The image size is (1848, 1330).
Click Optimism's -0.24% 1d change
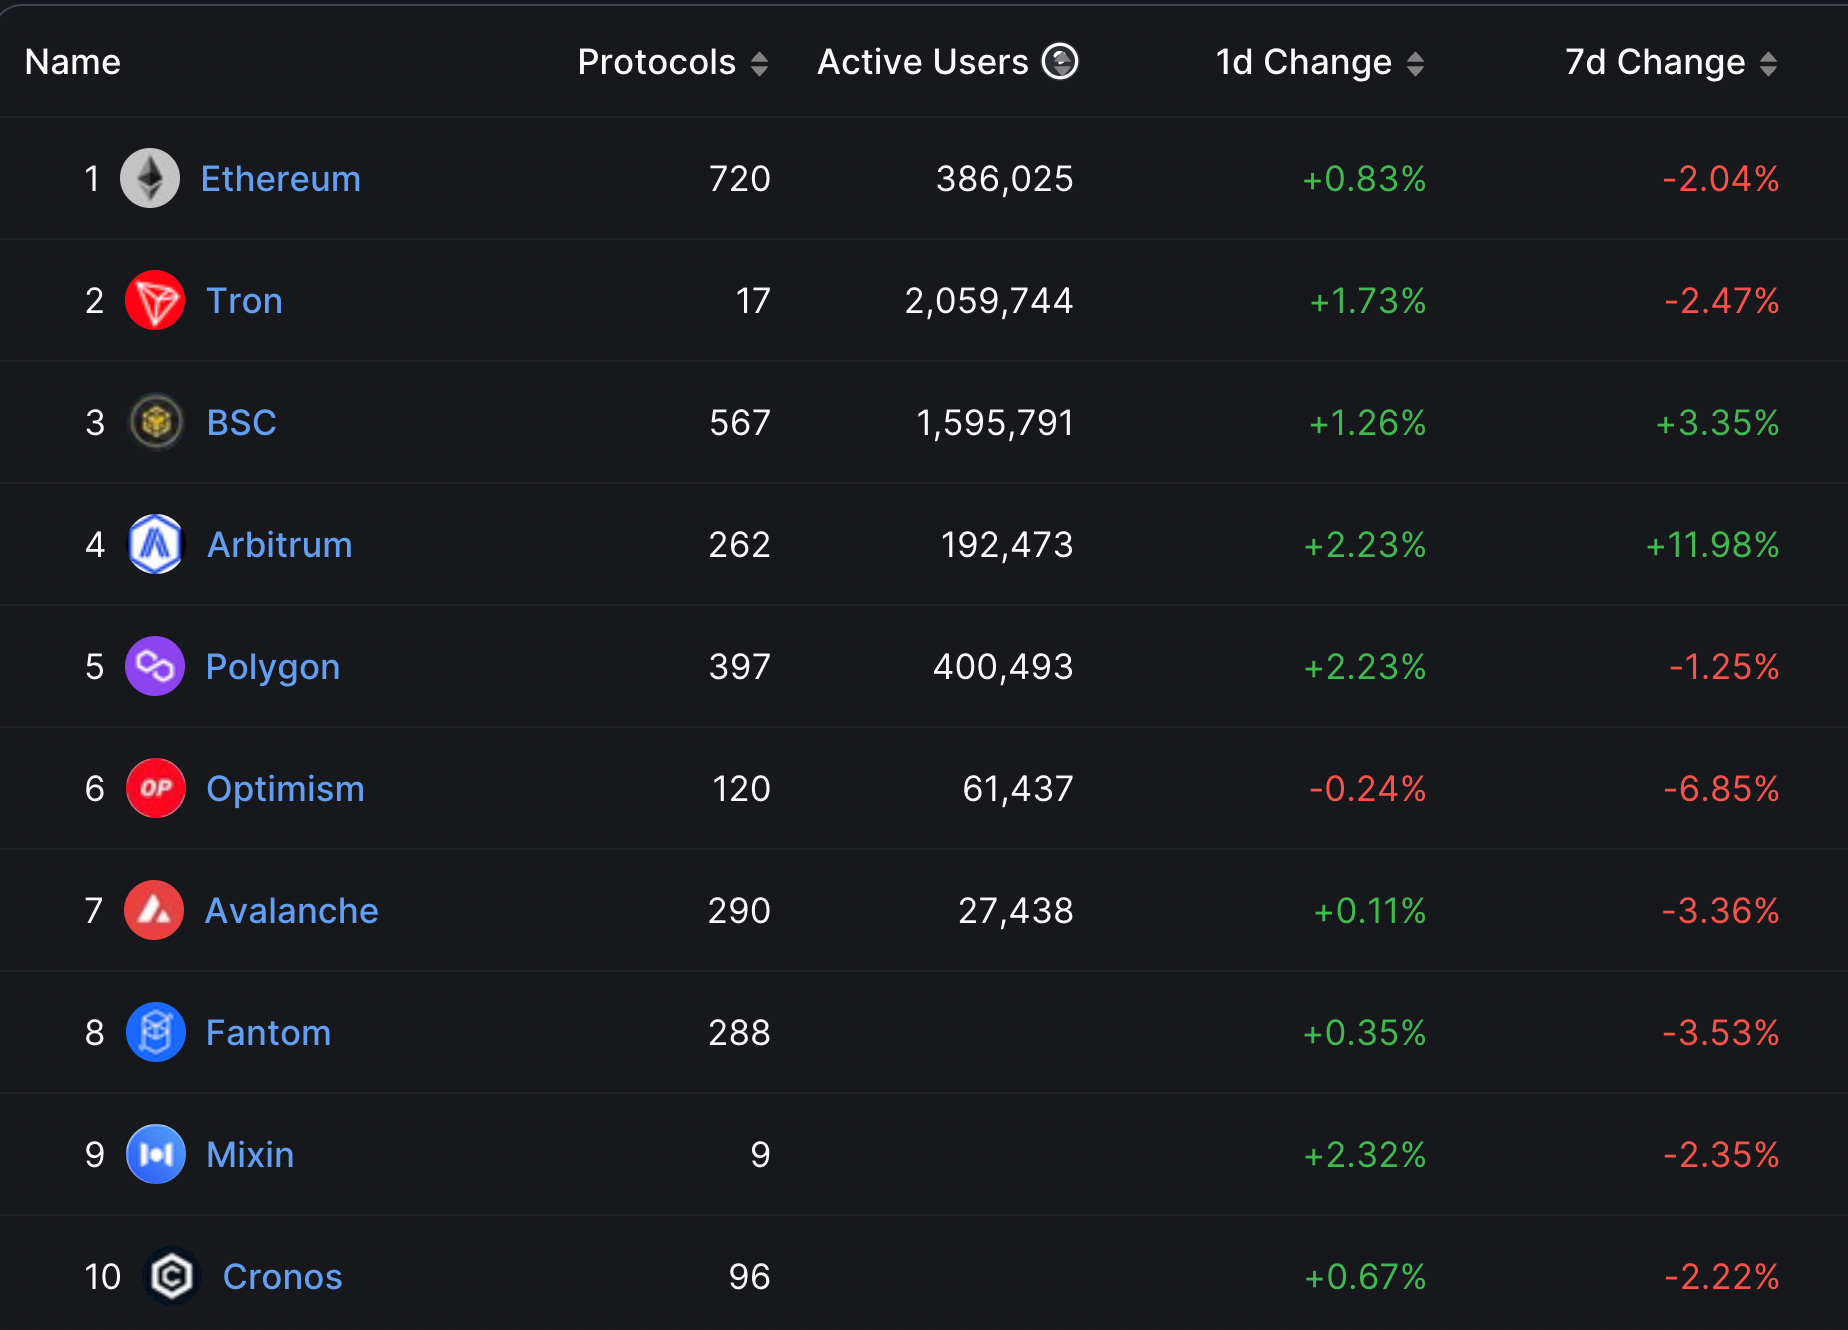click(1368, 789)
